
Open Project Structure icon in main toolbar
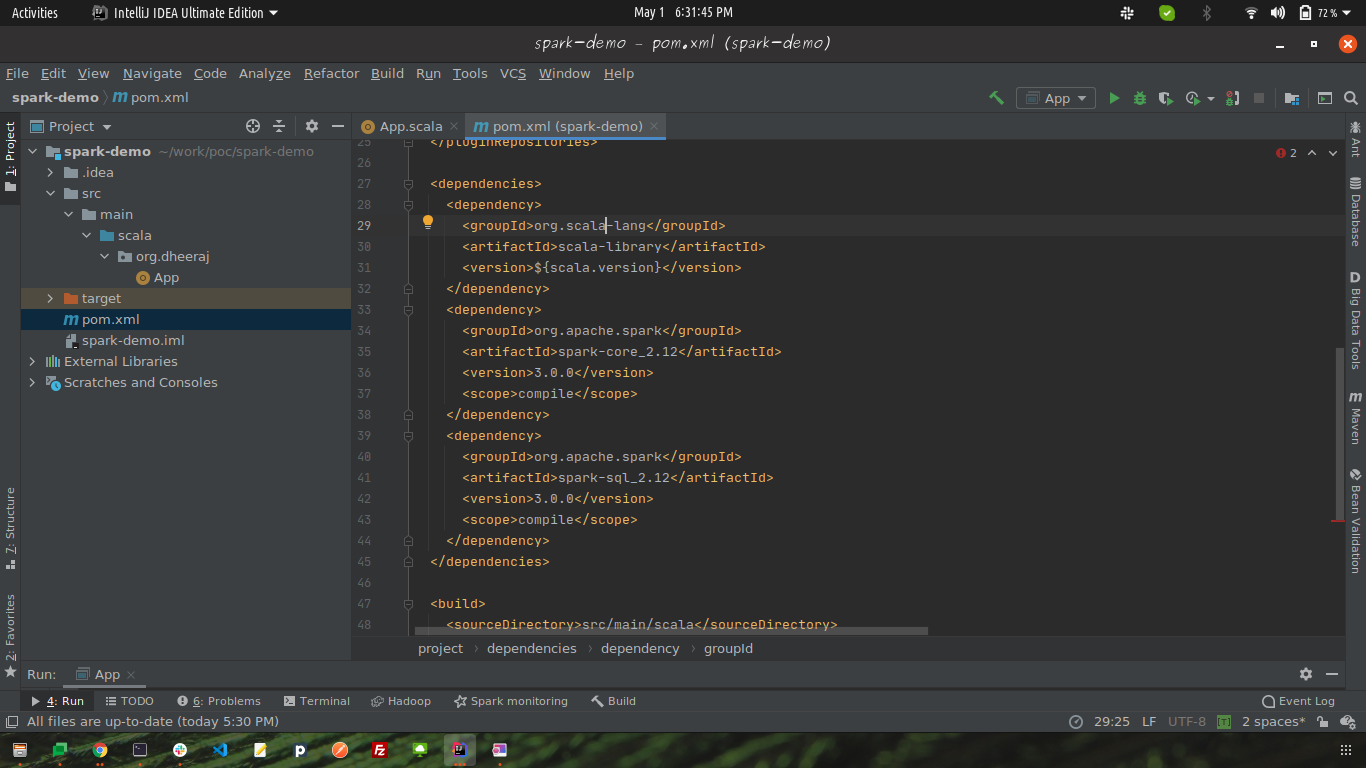pyautogui.click(x=1292, y=98)
